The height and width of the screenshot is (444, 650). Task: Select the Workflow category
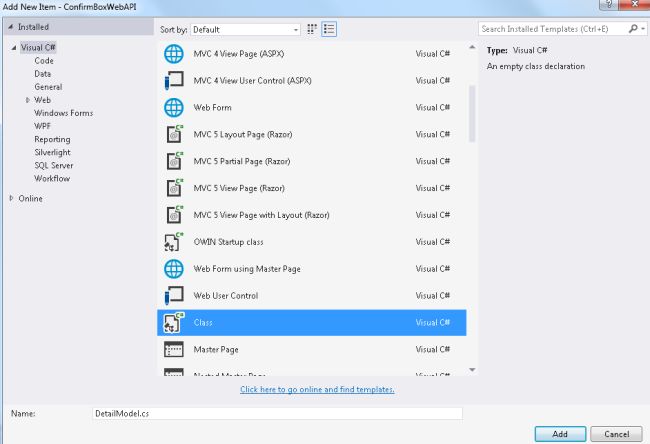[52, 178]
